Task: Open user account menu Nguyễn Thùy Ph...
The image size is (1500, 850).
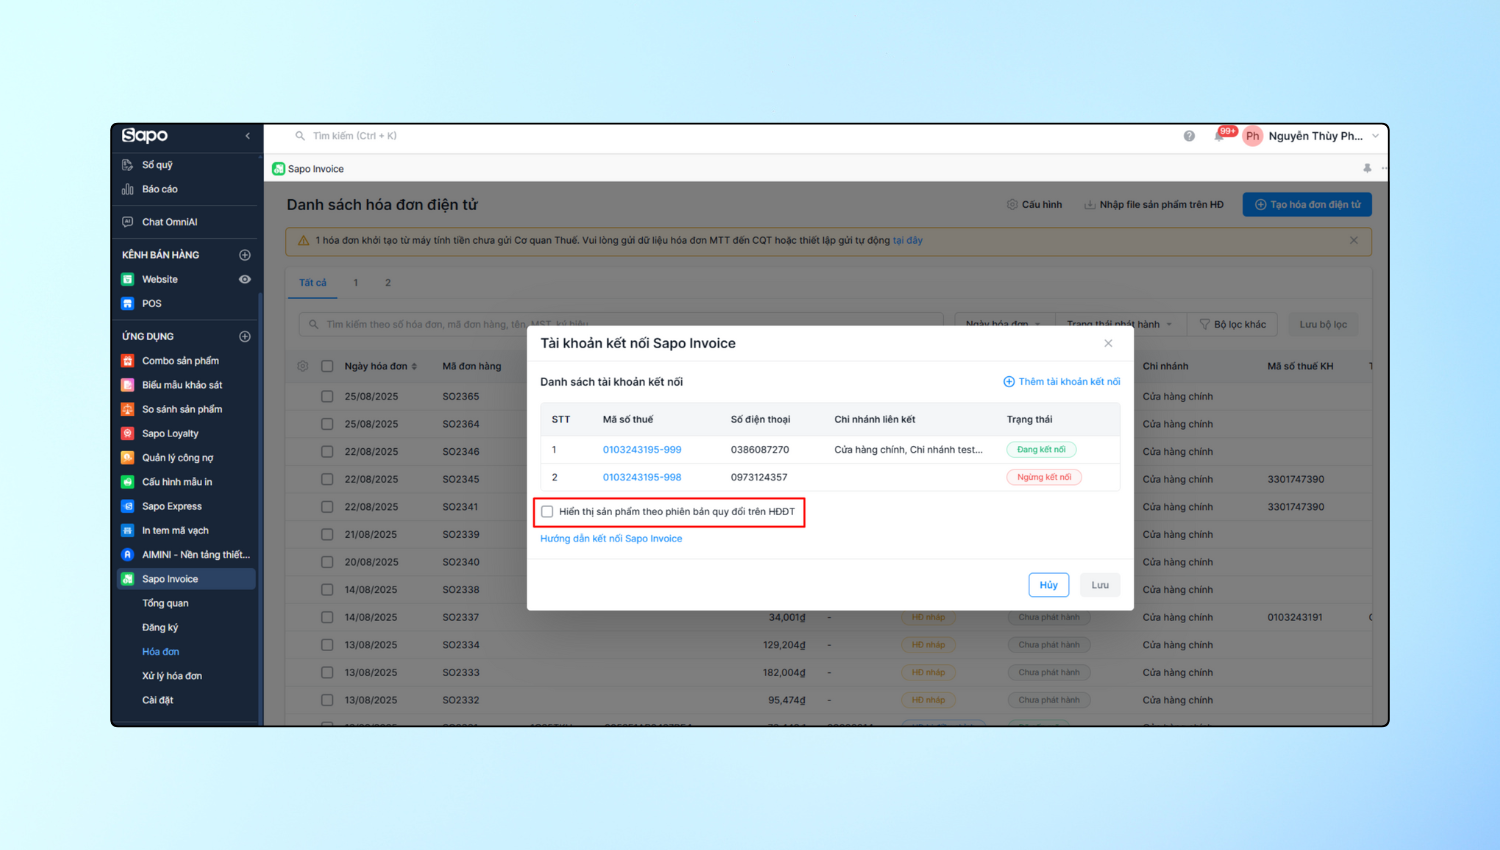Action: (x=1311, y=136)
